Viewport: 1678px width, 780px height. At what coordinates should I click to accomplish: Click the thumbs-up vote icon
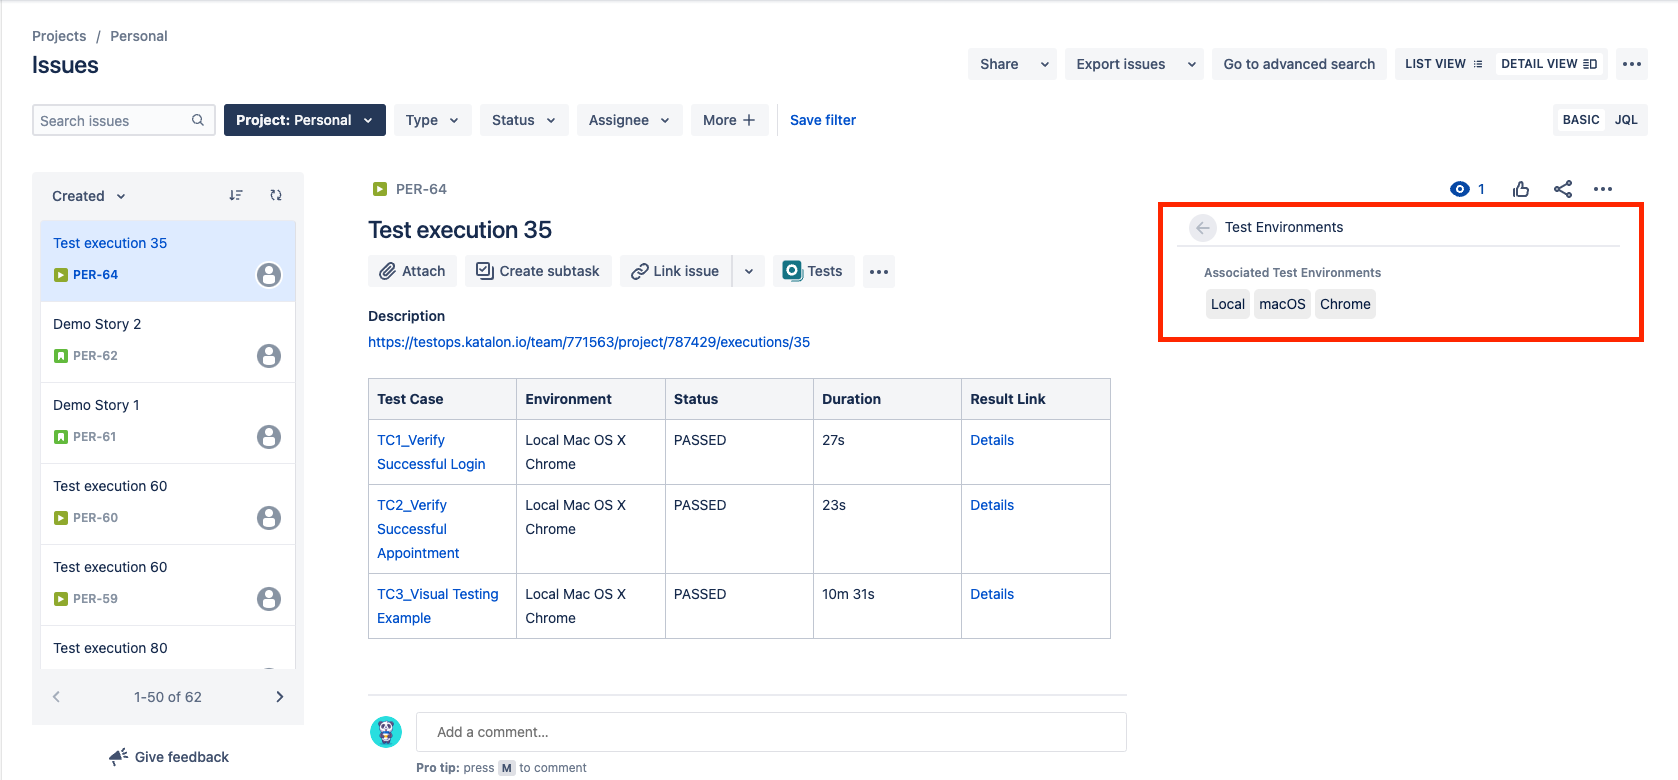click(1521, 189)
